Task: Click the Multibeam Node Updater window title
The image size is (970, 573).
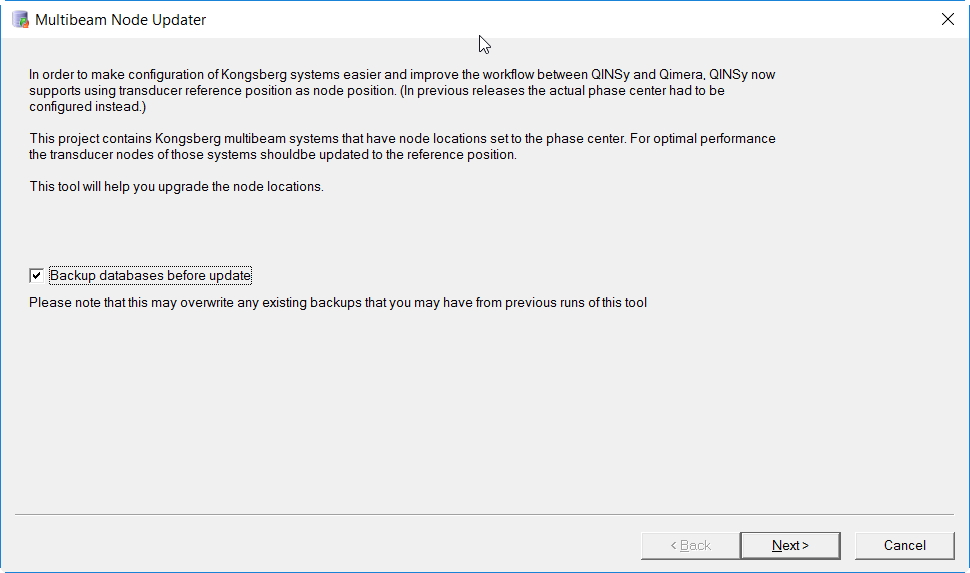Action: [x=121, y=20]
